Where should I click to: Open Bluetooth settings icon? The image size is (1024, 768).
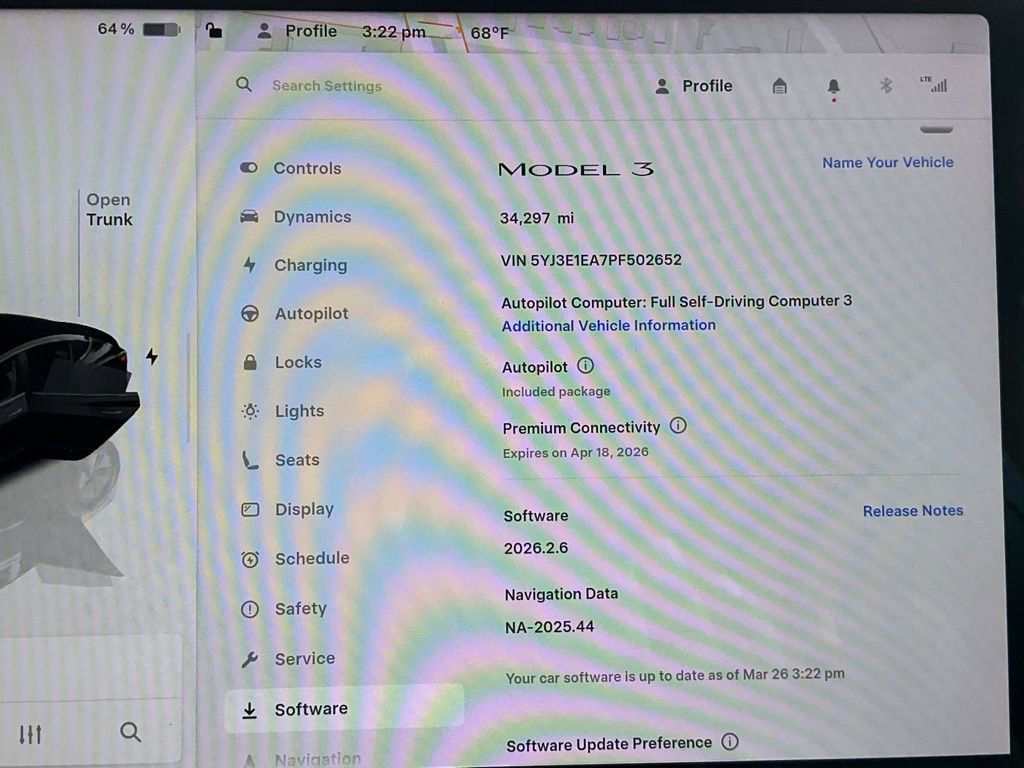886,85
